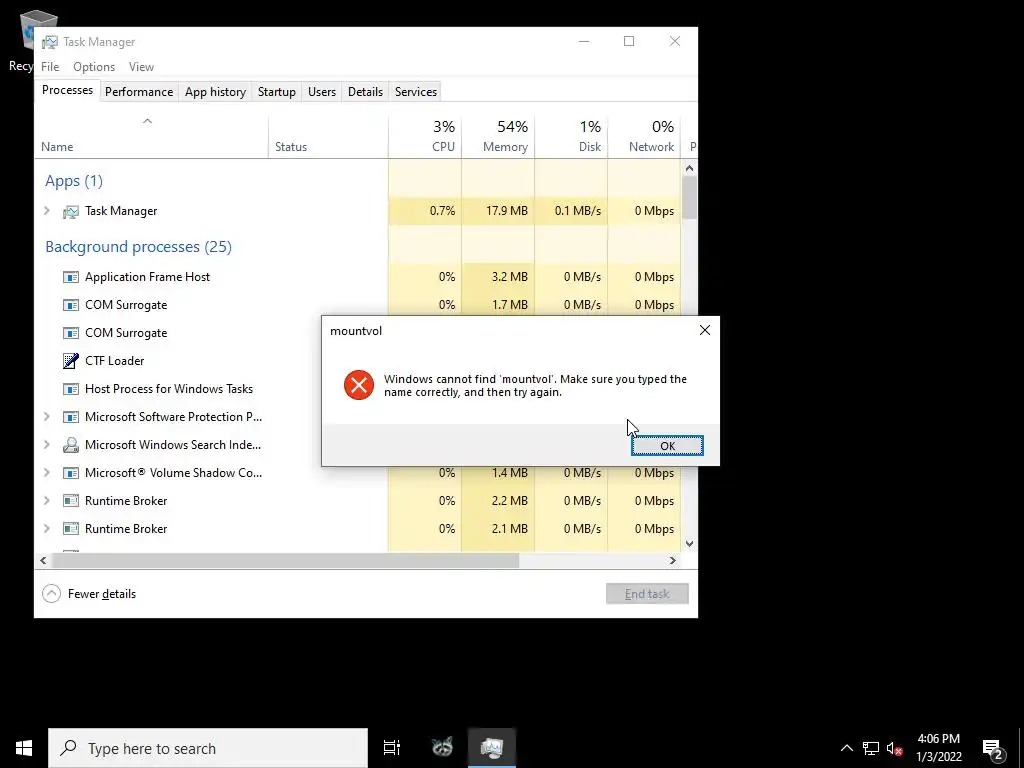Open the Windows Start menu
This screenshot has height=768, width=1024.
pyautogui.click(x=24, y=748)
